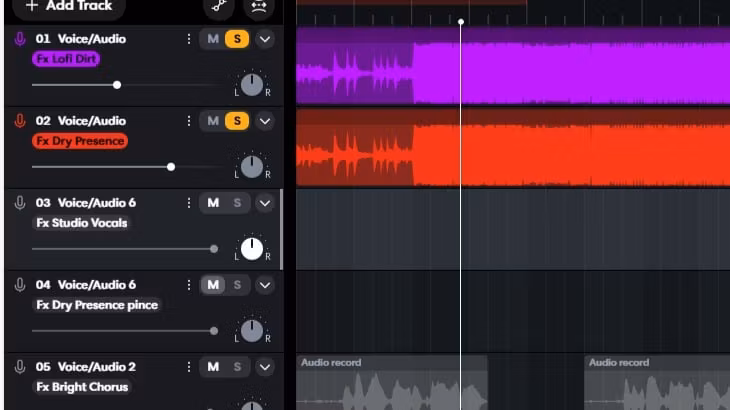Unmute track 03 Voice/Audio 6
The image size is (730, 410).
pos(213,203)
